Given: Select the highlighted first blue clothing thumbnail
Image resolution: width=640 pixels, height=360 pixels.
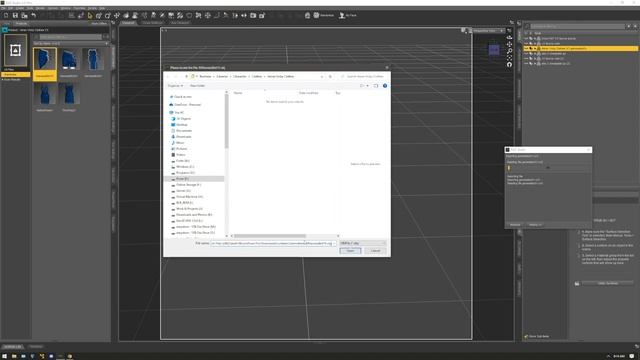Looking at the screenshot, I should [45, 64].
